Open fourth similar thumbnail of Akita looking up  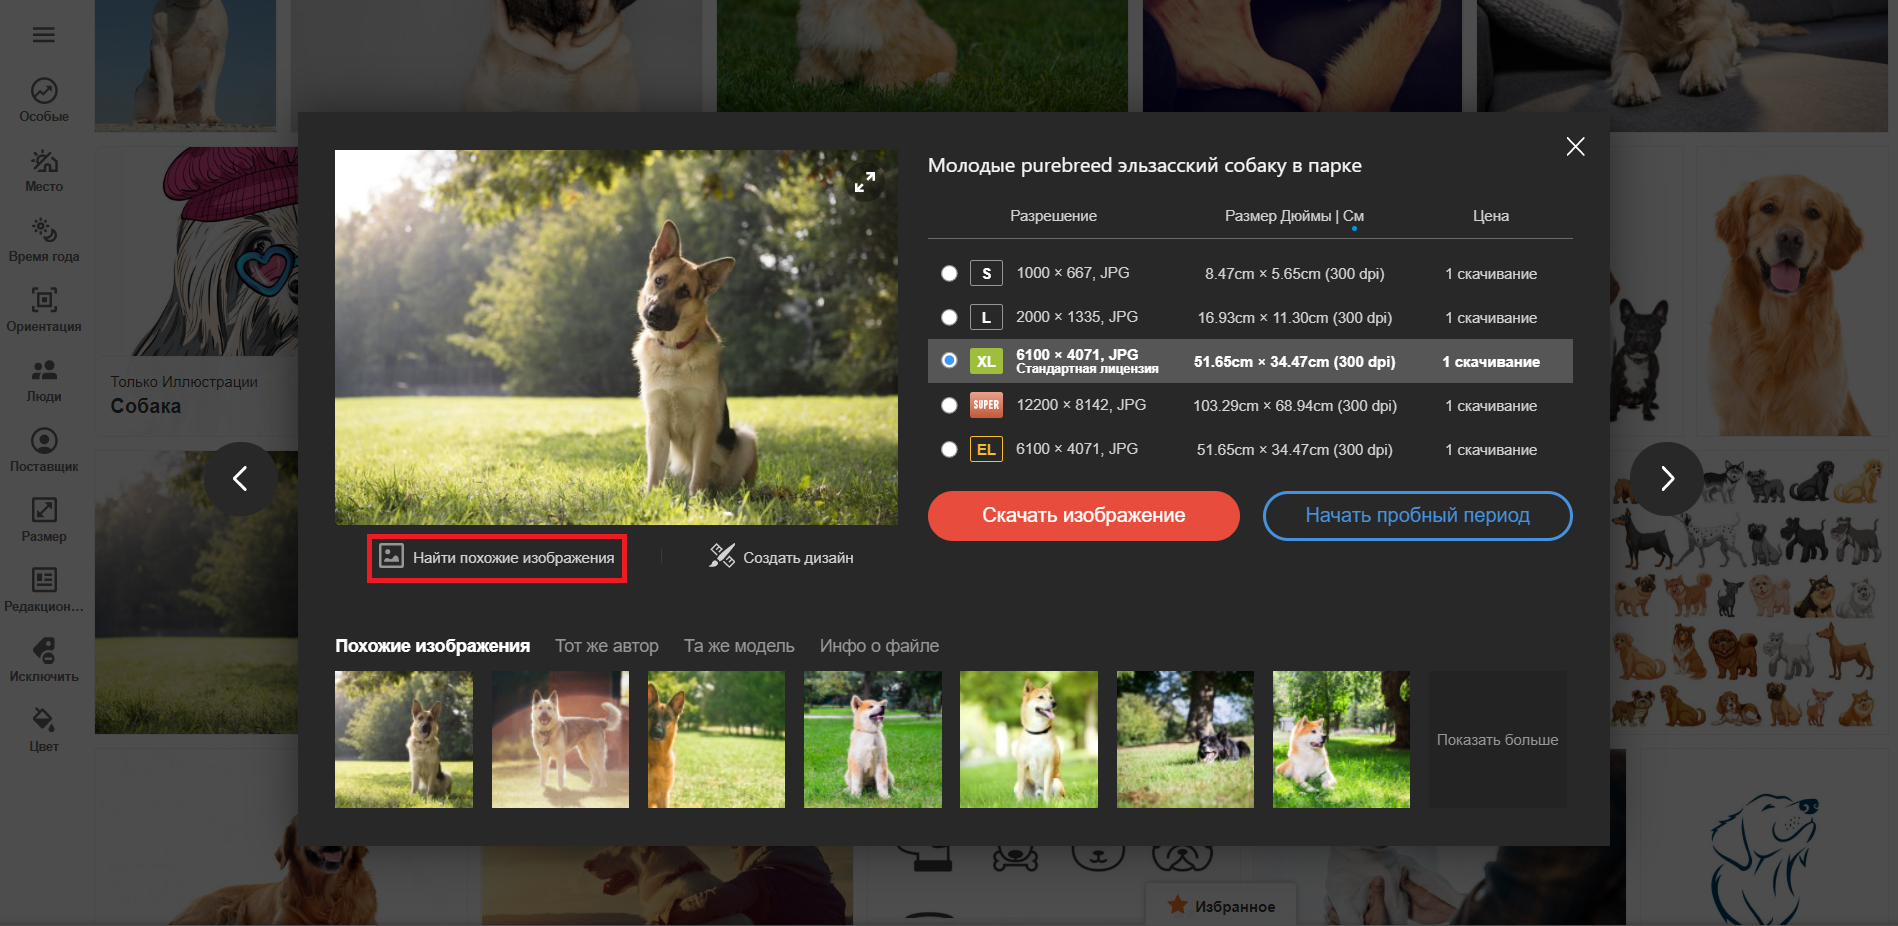[873, 739]
